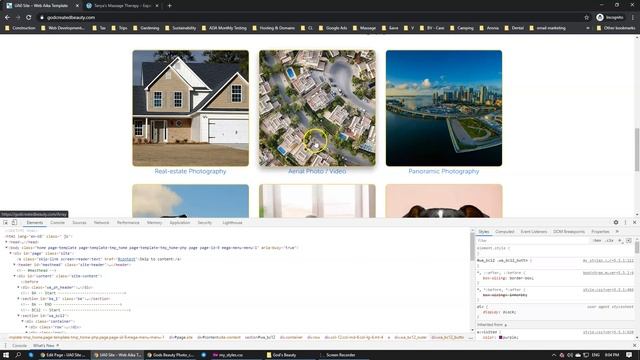Collapse the body element node

6,248
